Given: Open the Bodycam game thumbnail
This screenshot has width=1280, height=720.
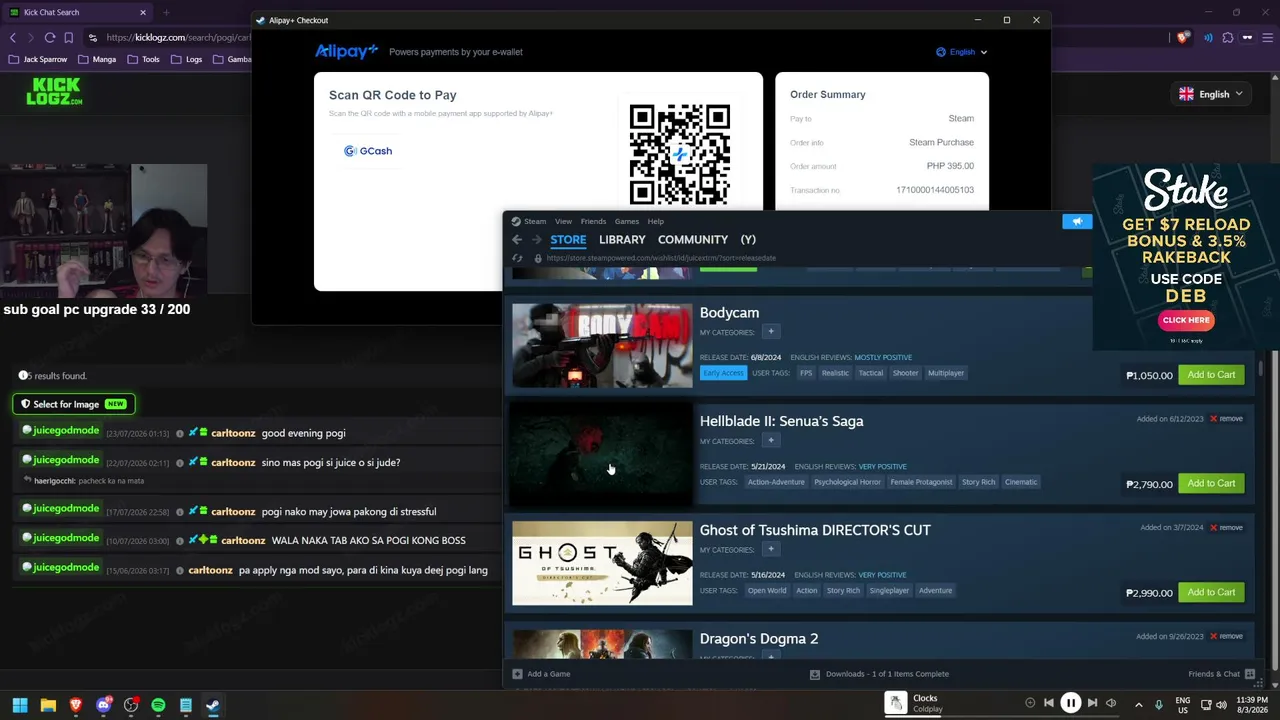Looking at the screenshot, I should (x=602, y=345).
